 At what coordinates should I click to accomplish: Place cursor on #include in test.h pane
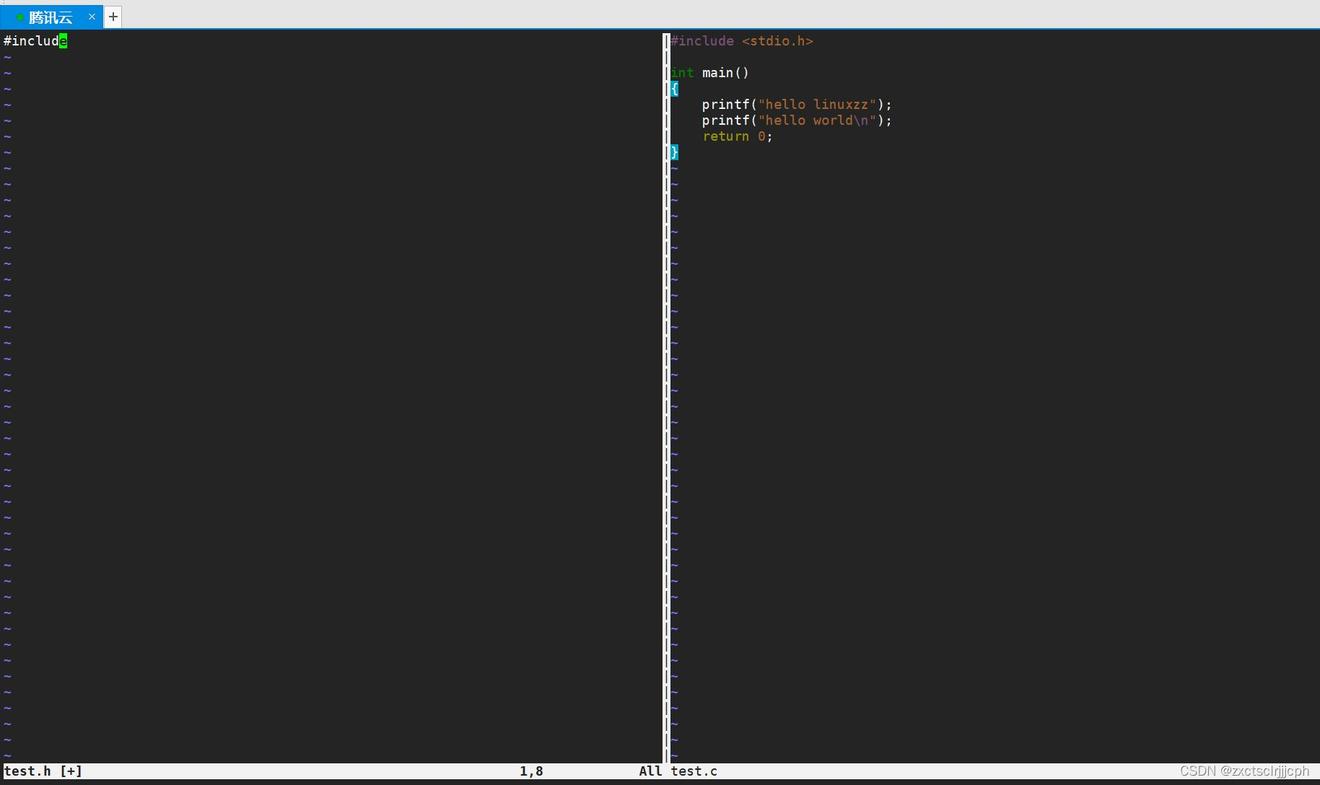click(30, 41)
